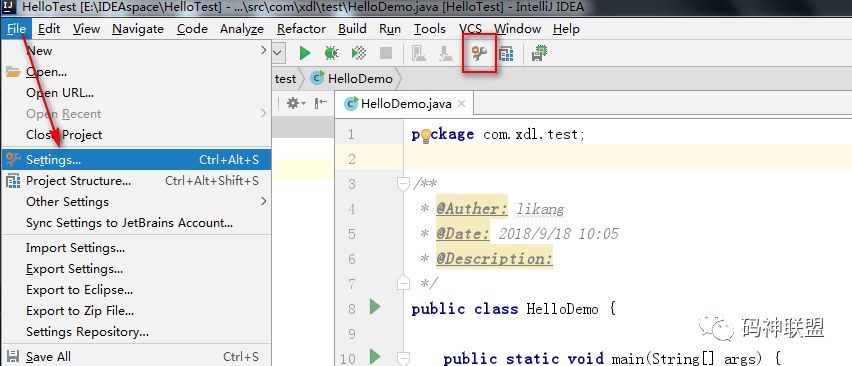Screen dimensions: 852x366
Task: Open the File menu
Action: pyautogui.click(x=17, y=29)
